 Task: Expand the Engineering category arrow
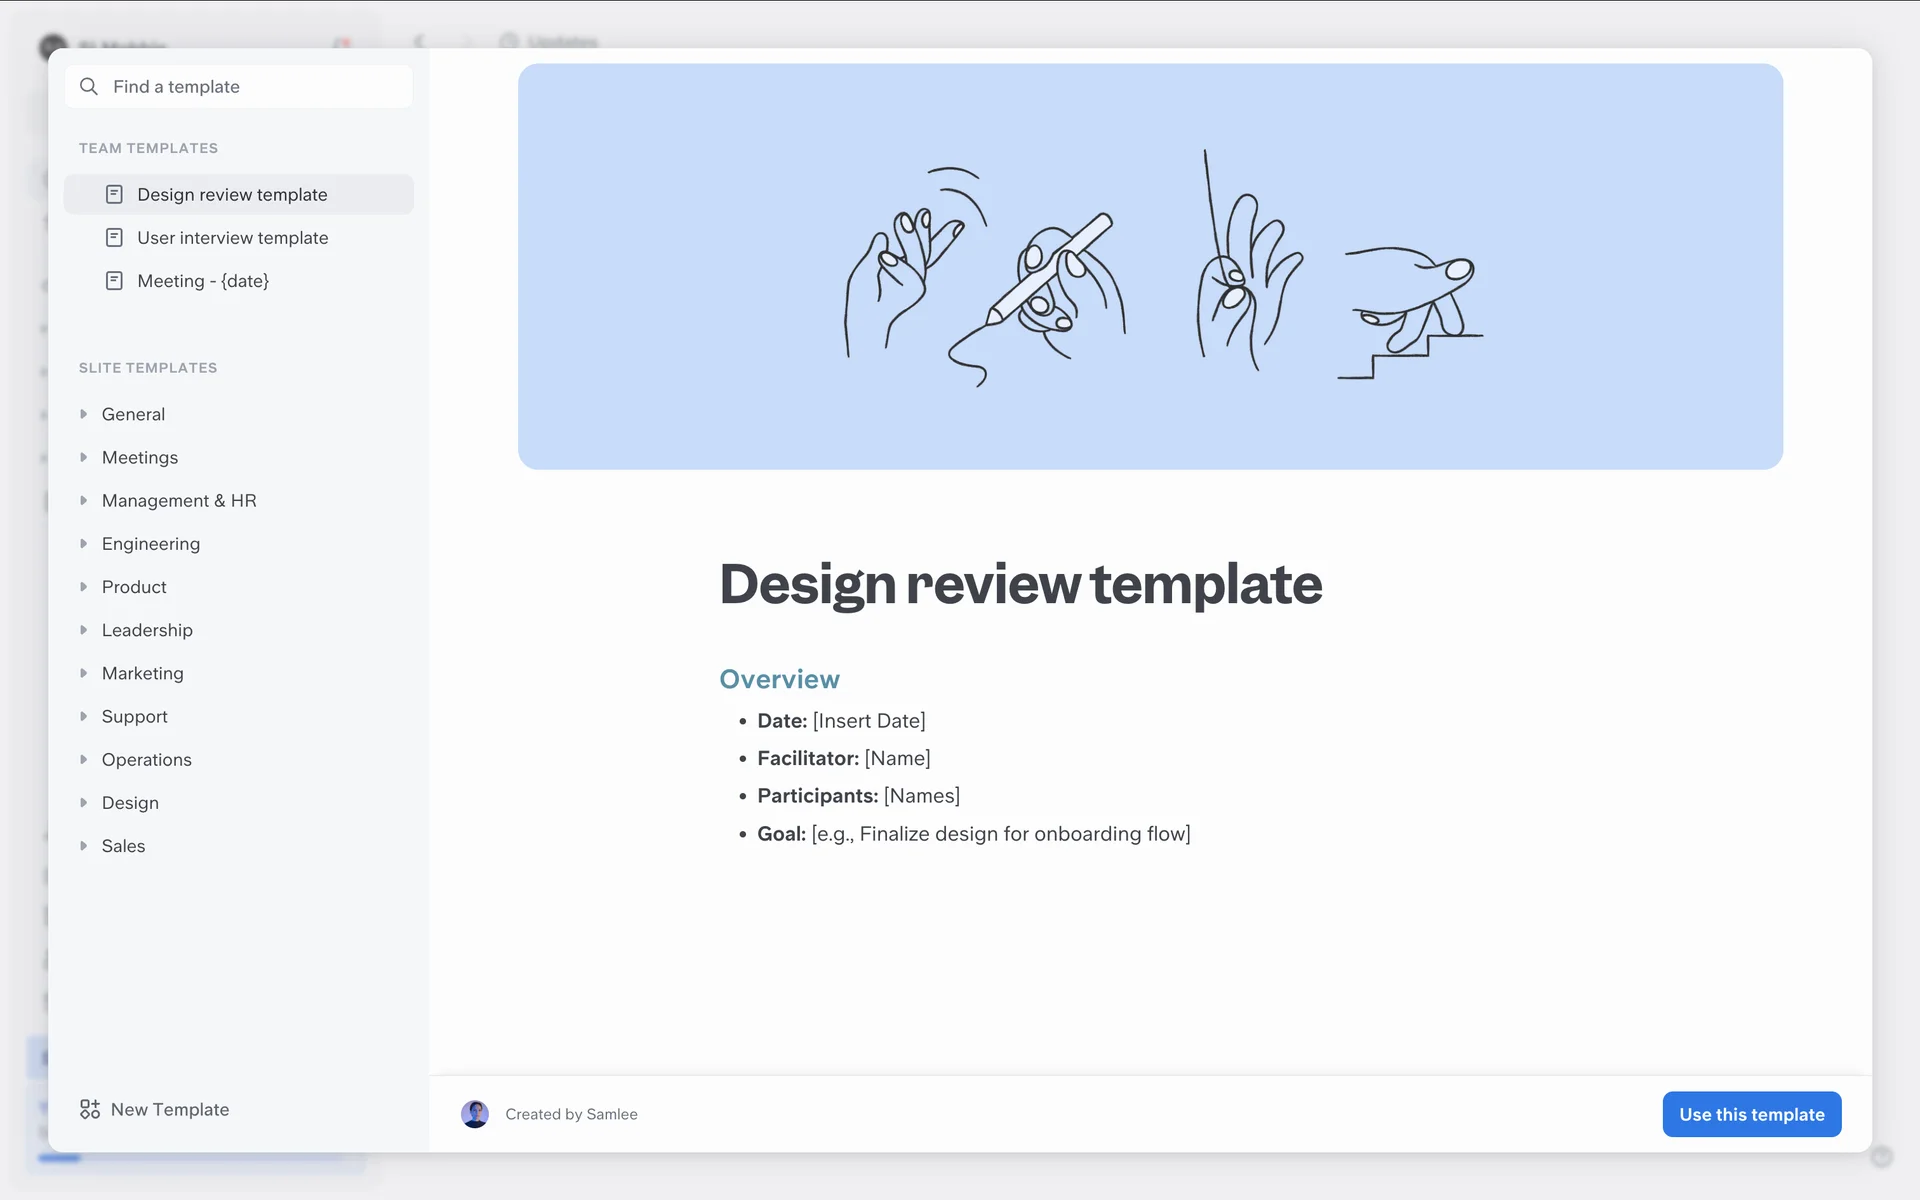(x=84, y=544)
